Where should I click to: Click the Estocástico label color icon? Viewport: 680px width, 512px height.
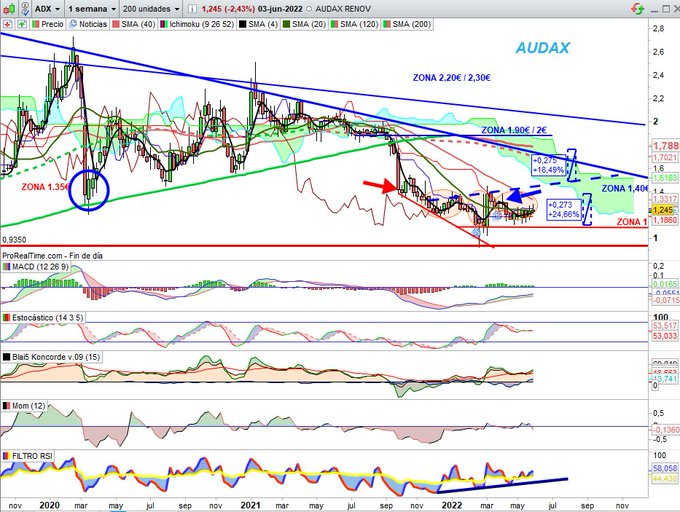pyautogui.click(x=7, y=318)
